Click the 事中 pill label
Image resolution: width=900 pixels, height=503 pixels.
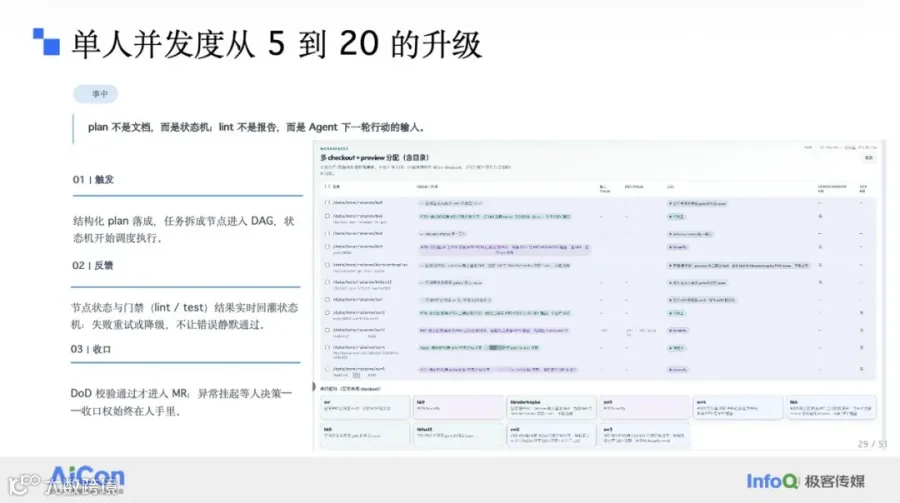96,94
